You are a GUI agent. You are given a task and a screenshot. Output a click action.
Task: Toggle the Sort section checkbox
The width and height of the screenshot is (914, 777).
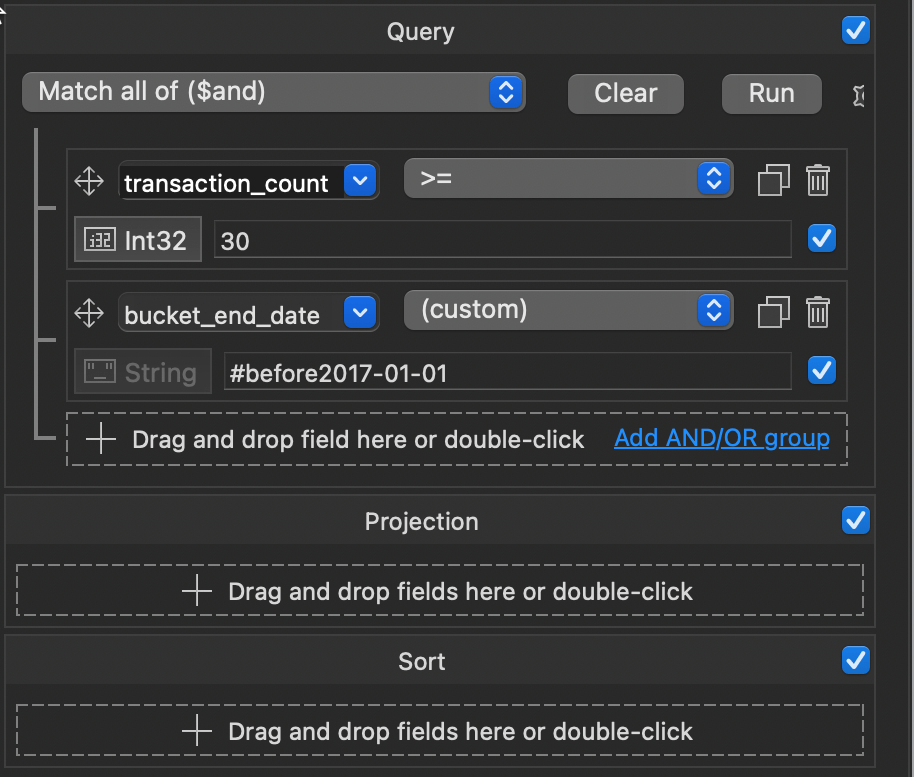tap(856, 661)
